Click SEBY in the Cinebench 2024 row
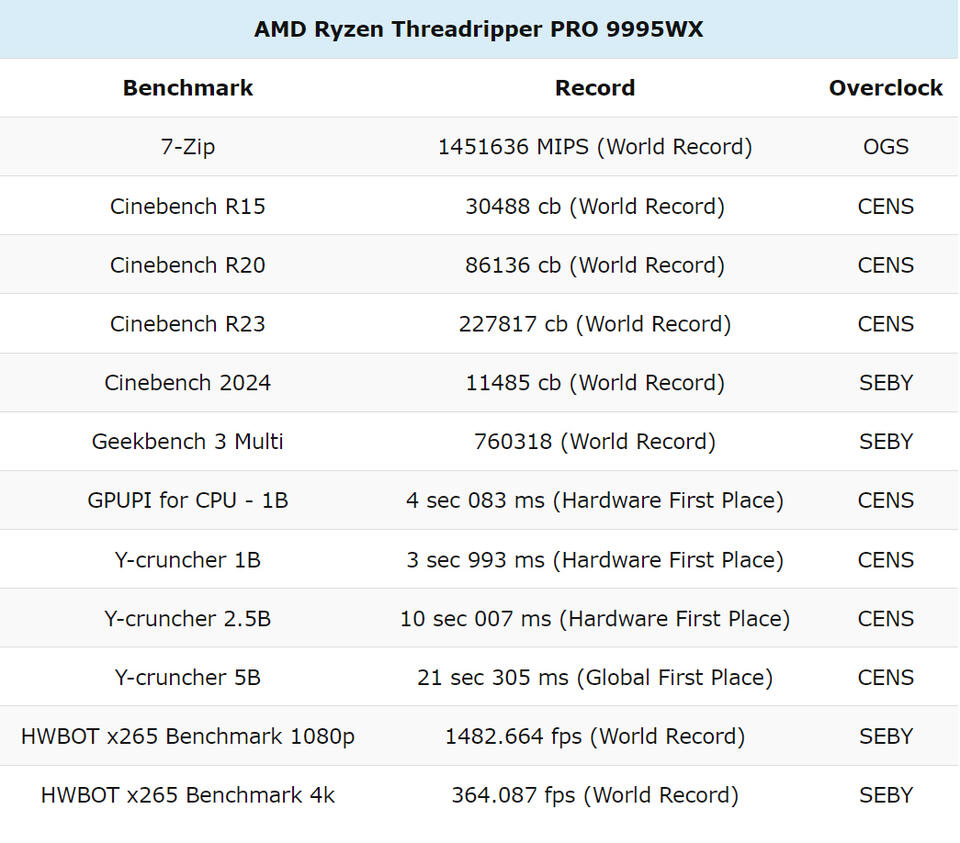The image size is (960, 843). 886,383
